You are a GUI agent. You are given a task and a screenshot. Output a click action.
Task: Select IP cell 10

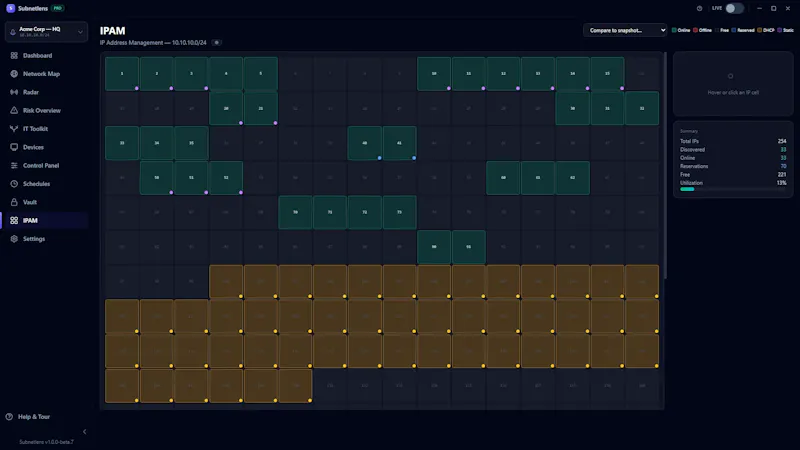434,73
